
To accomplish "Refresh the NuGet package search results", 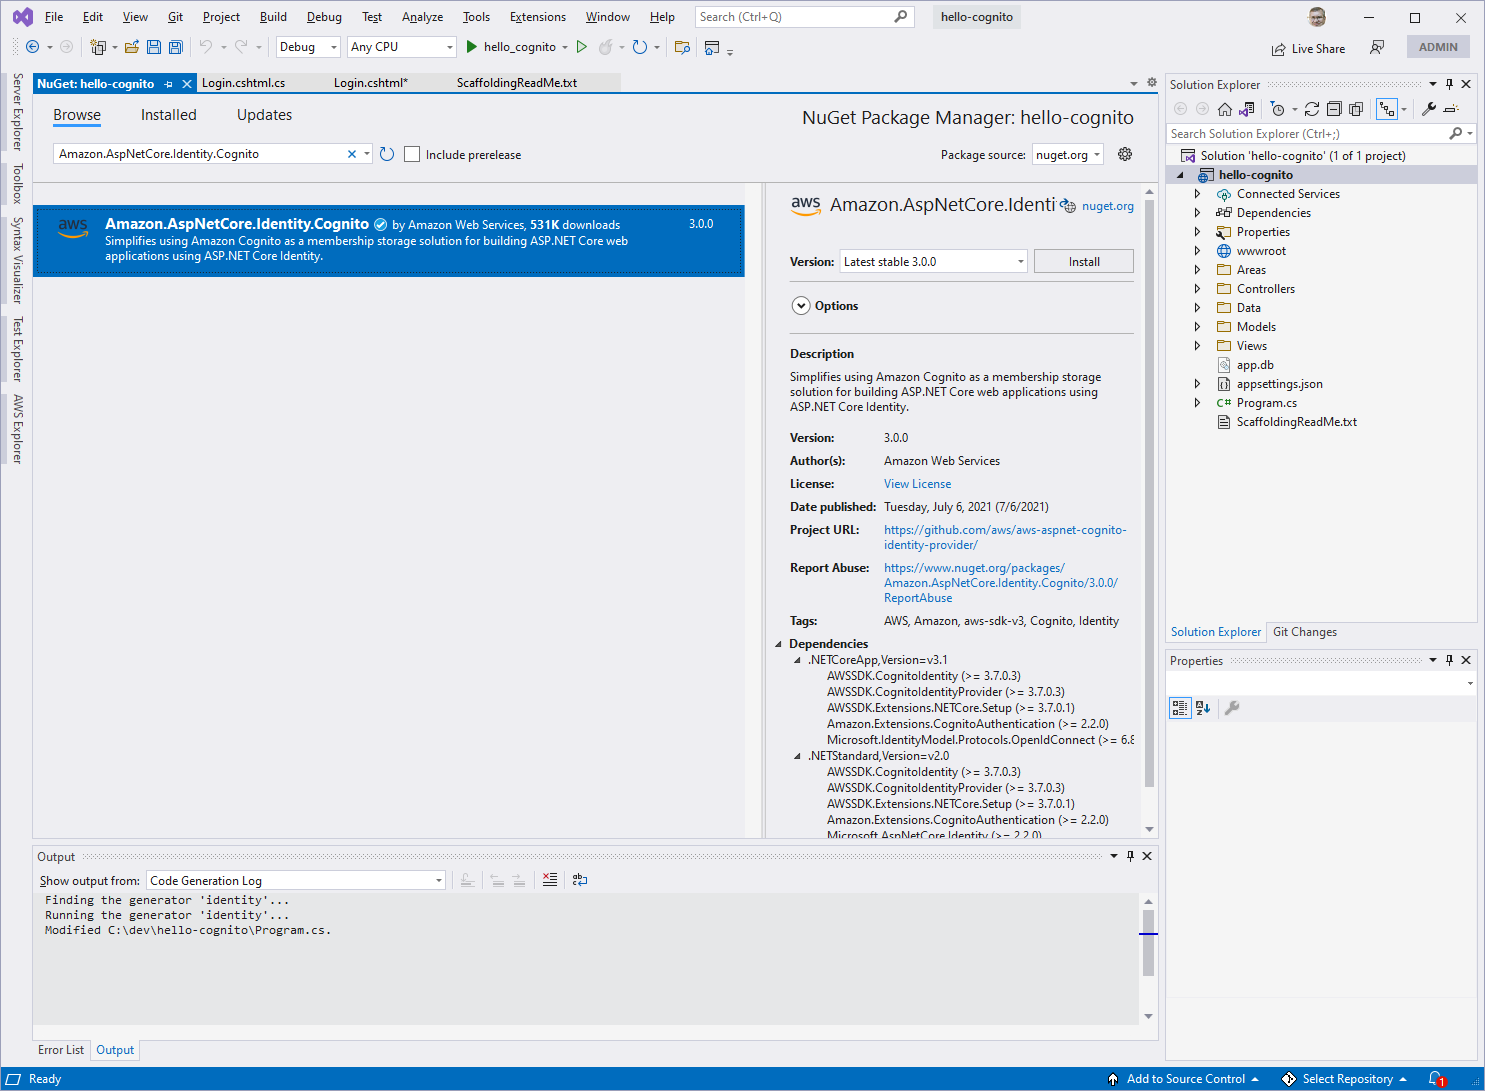I will point(387,154).
